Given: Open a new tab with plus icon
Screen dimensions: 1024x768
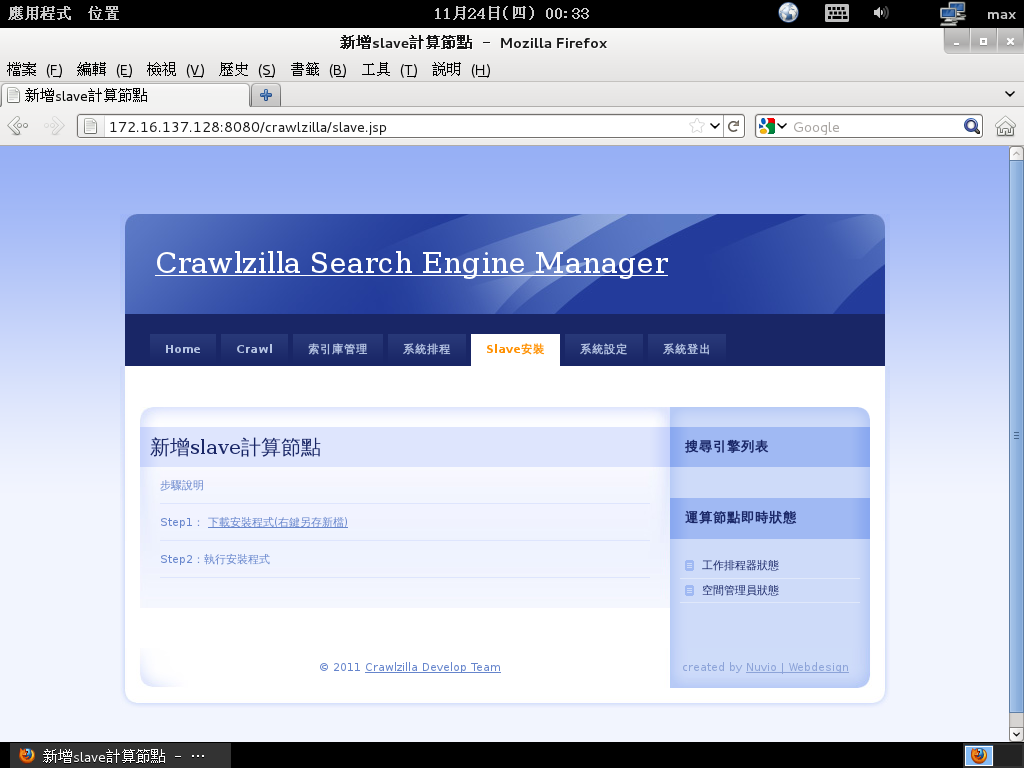Looking at the screenshot, I should [266, 95].
